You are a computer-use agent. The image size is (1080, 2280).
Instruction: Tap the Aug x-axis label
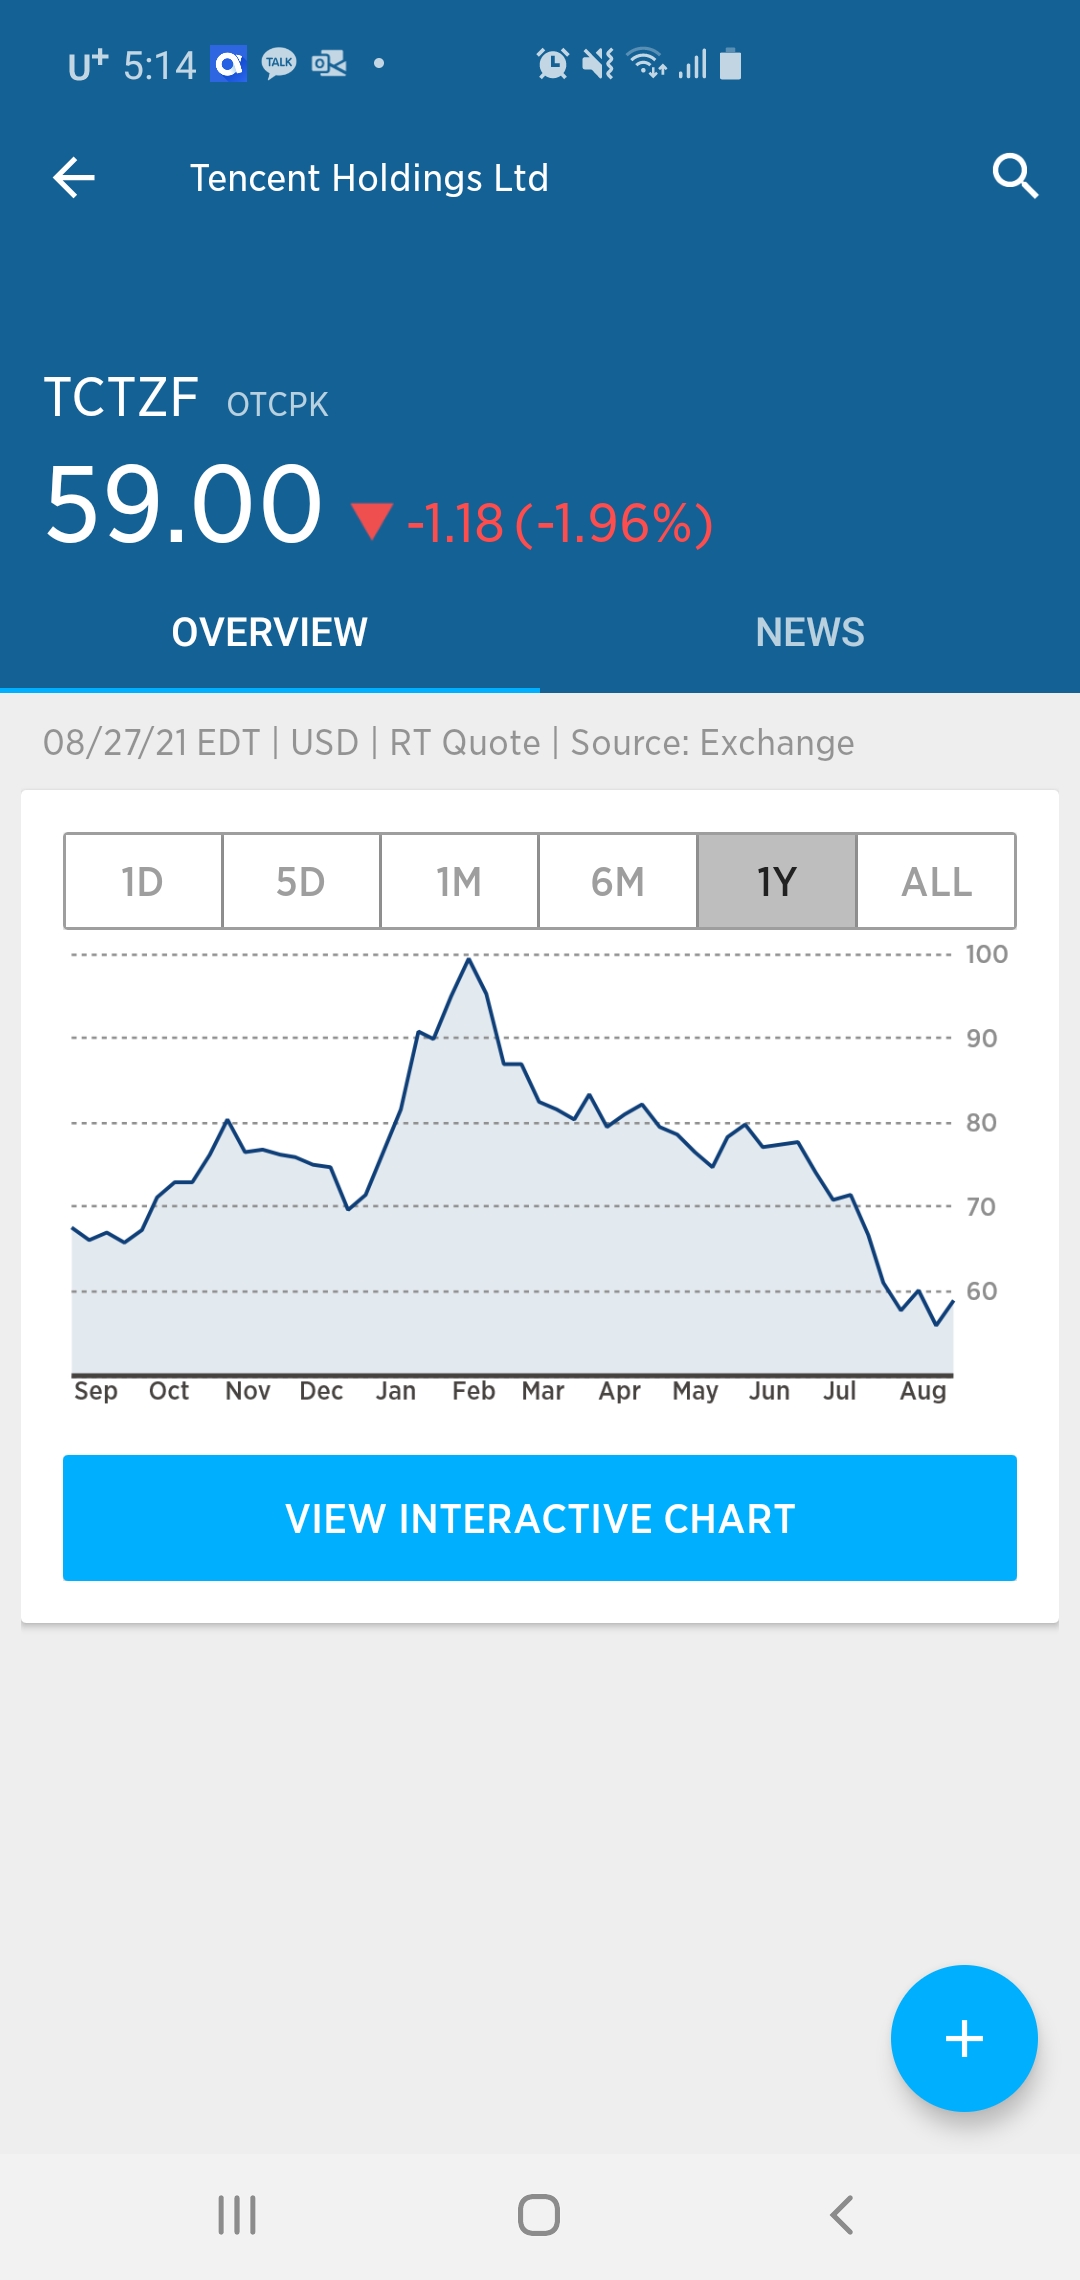(923, 1392)
